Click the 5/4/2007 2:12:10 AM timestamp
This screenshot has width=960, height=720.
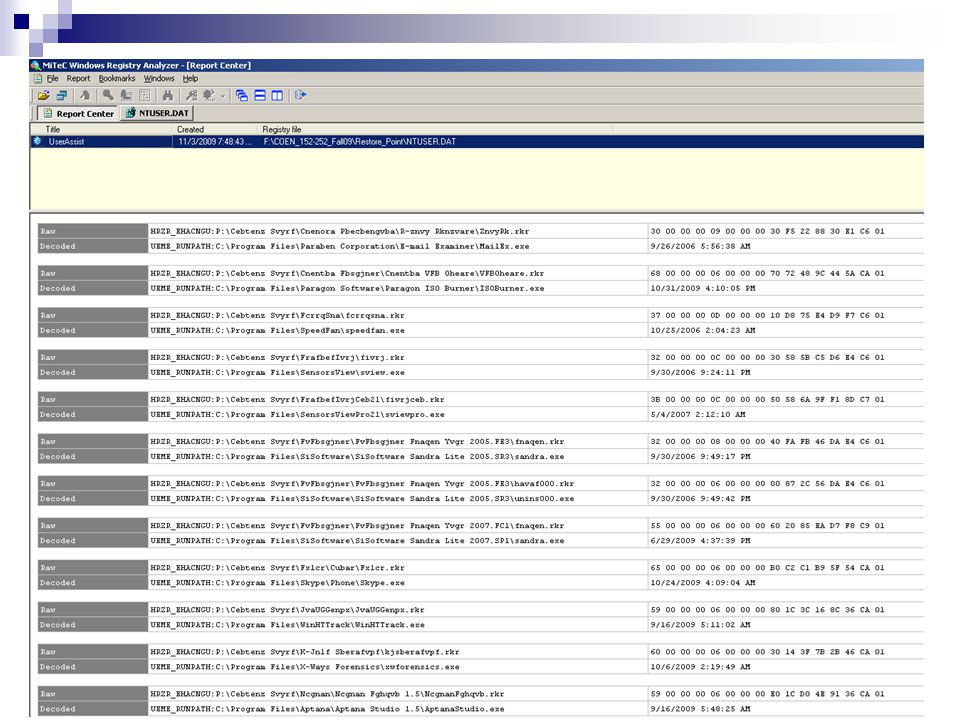tap(698, 414)
